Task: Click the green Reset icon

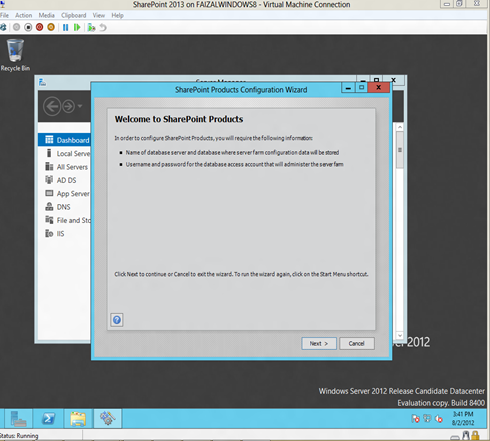Action: pyautogui.click(x=77, y=27)
